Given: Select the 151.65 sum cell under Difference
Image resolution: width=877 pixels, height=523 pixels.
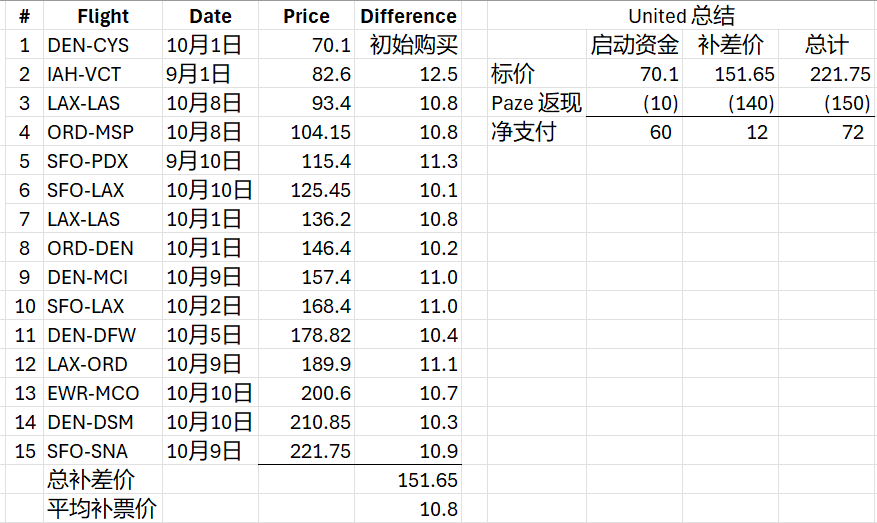Looking at the screenshot, I should 408,480.
